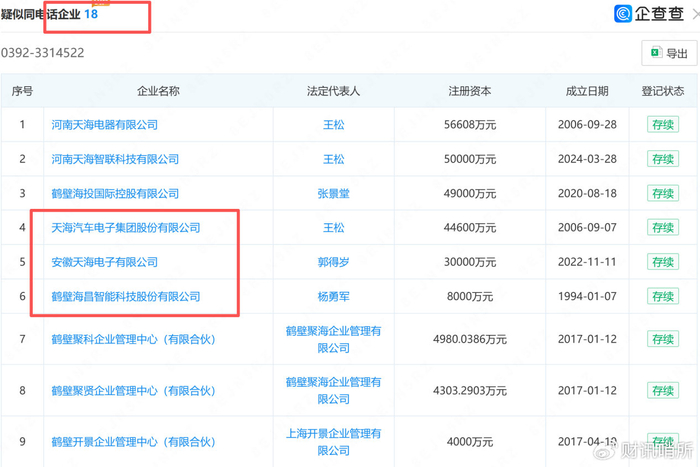Click the capital value 49000万元
700x467 pixels.
click(x=470, y=193)
